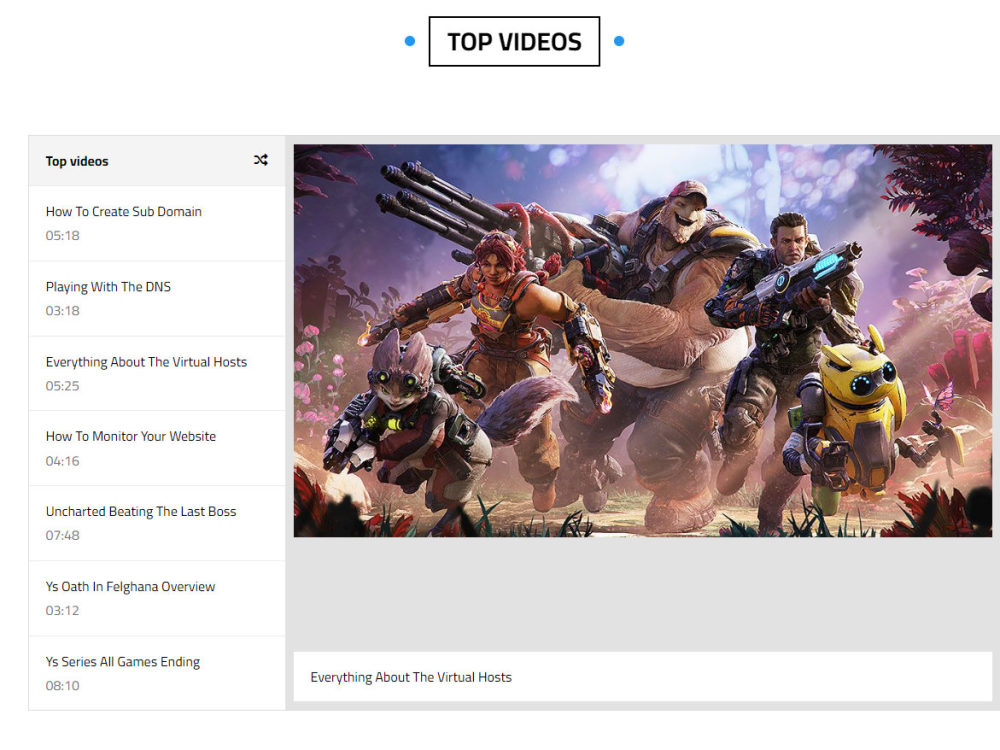Click the 07:48 duration text
1000x750 pixels.
pyautogui.click(x=62, y=536)
